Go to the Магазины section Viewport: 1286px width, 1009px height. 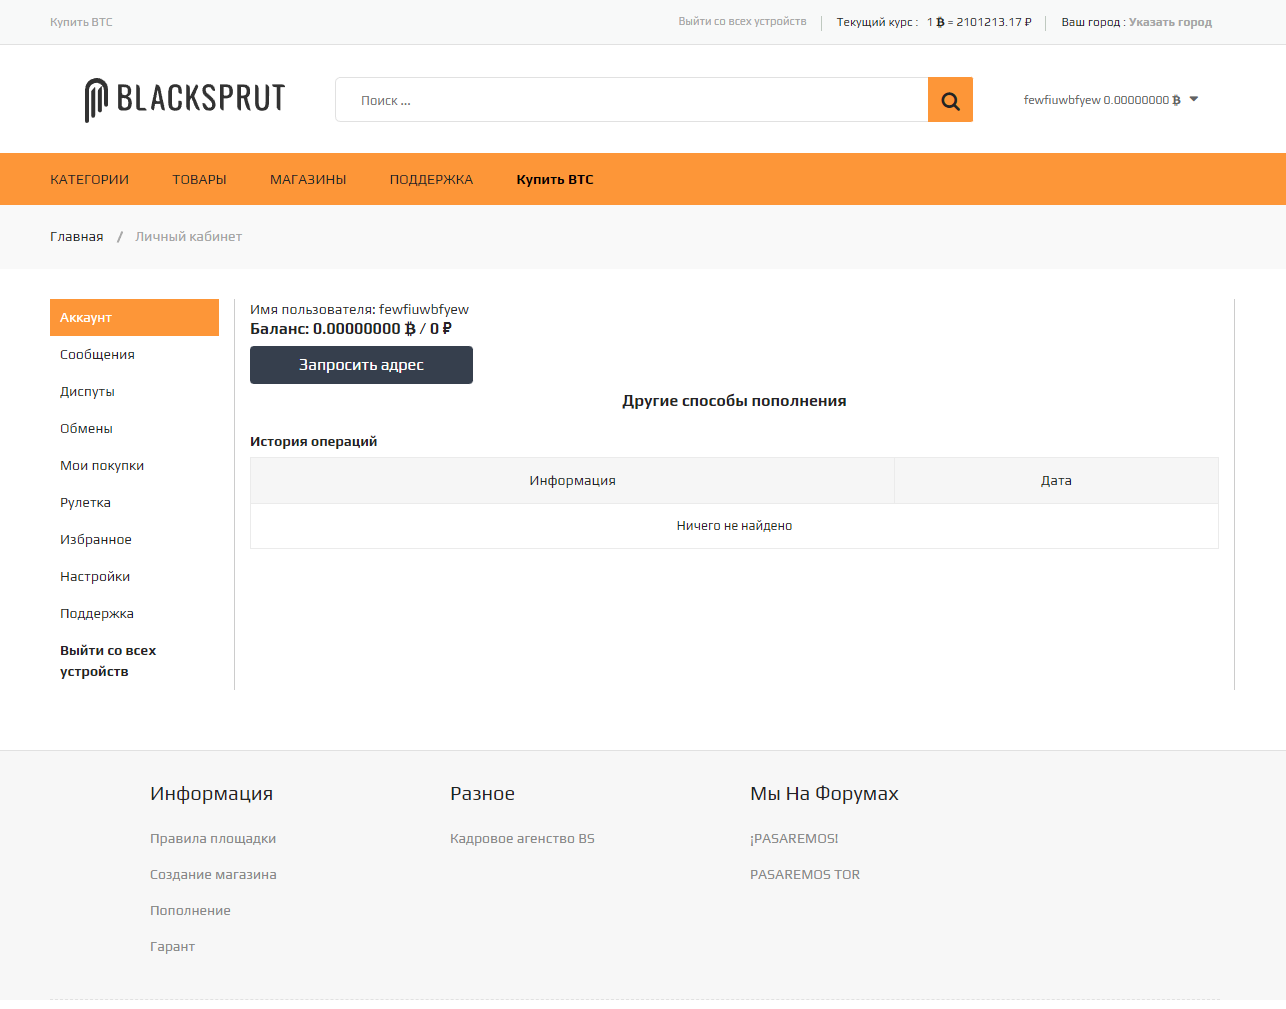tap(308, 180)
